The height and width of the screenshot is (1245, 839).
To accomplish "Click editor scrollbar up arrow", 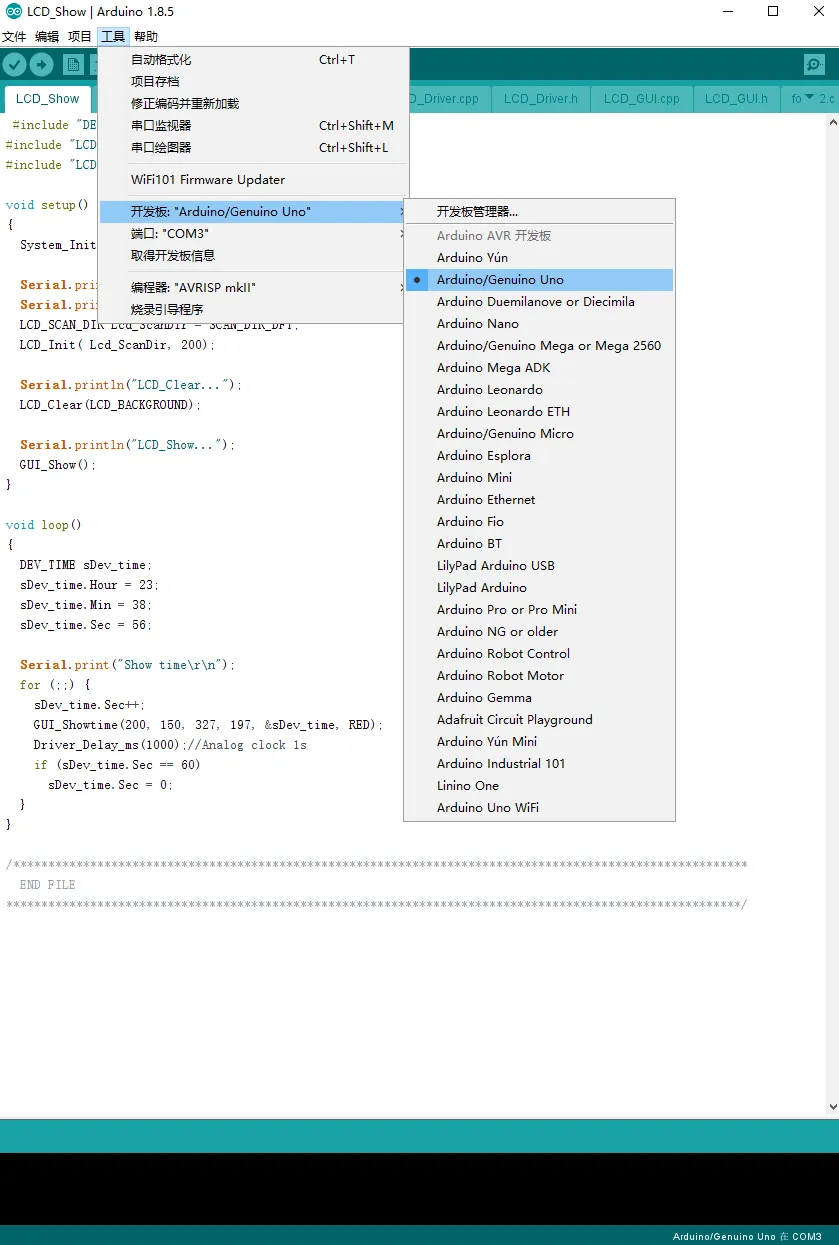I will click(x=832, y=121).
